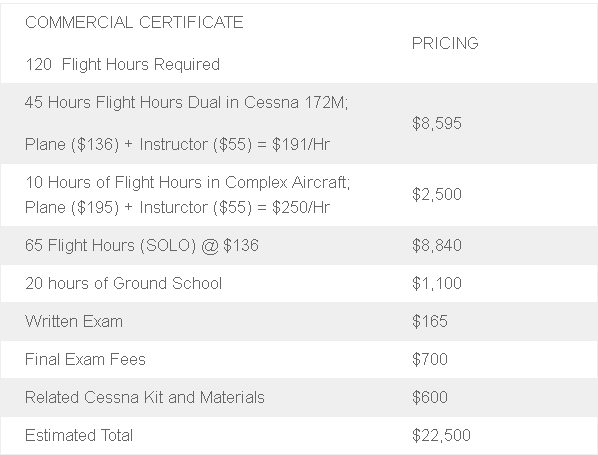Screen dimensions: 598x455
Task: Select the 20 hours of Ground School row
Action: point(299,283)
